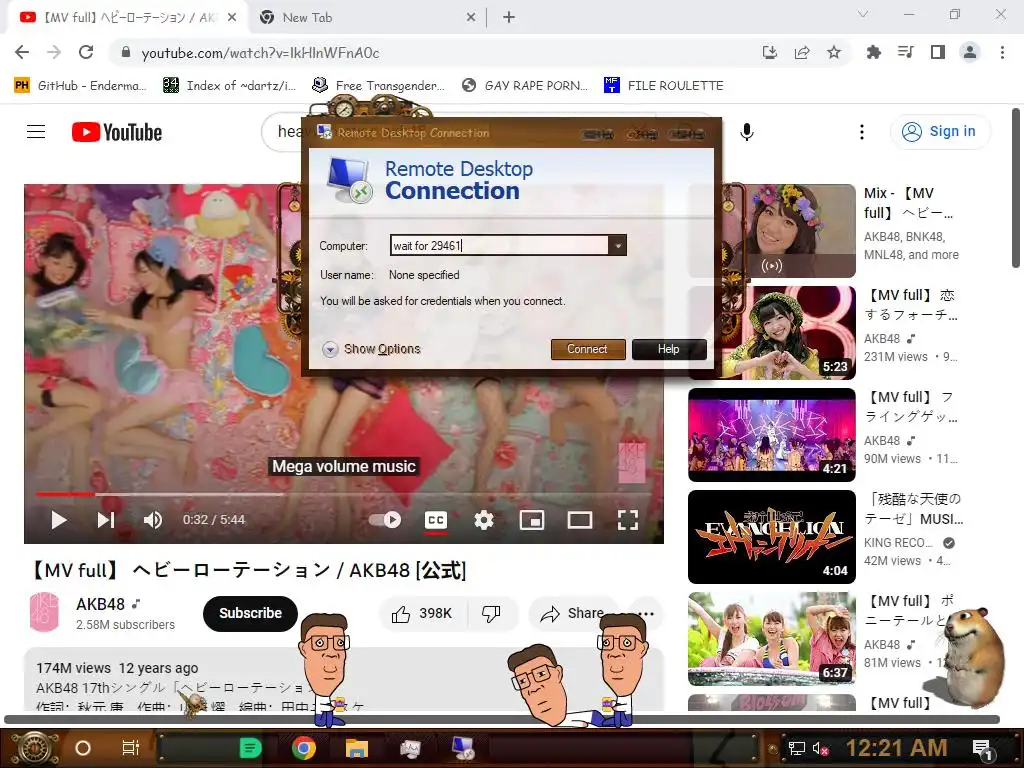Click the browser Back arrow

pos(22,52)
